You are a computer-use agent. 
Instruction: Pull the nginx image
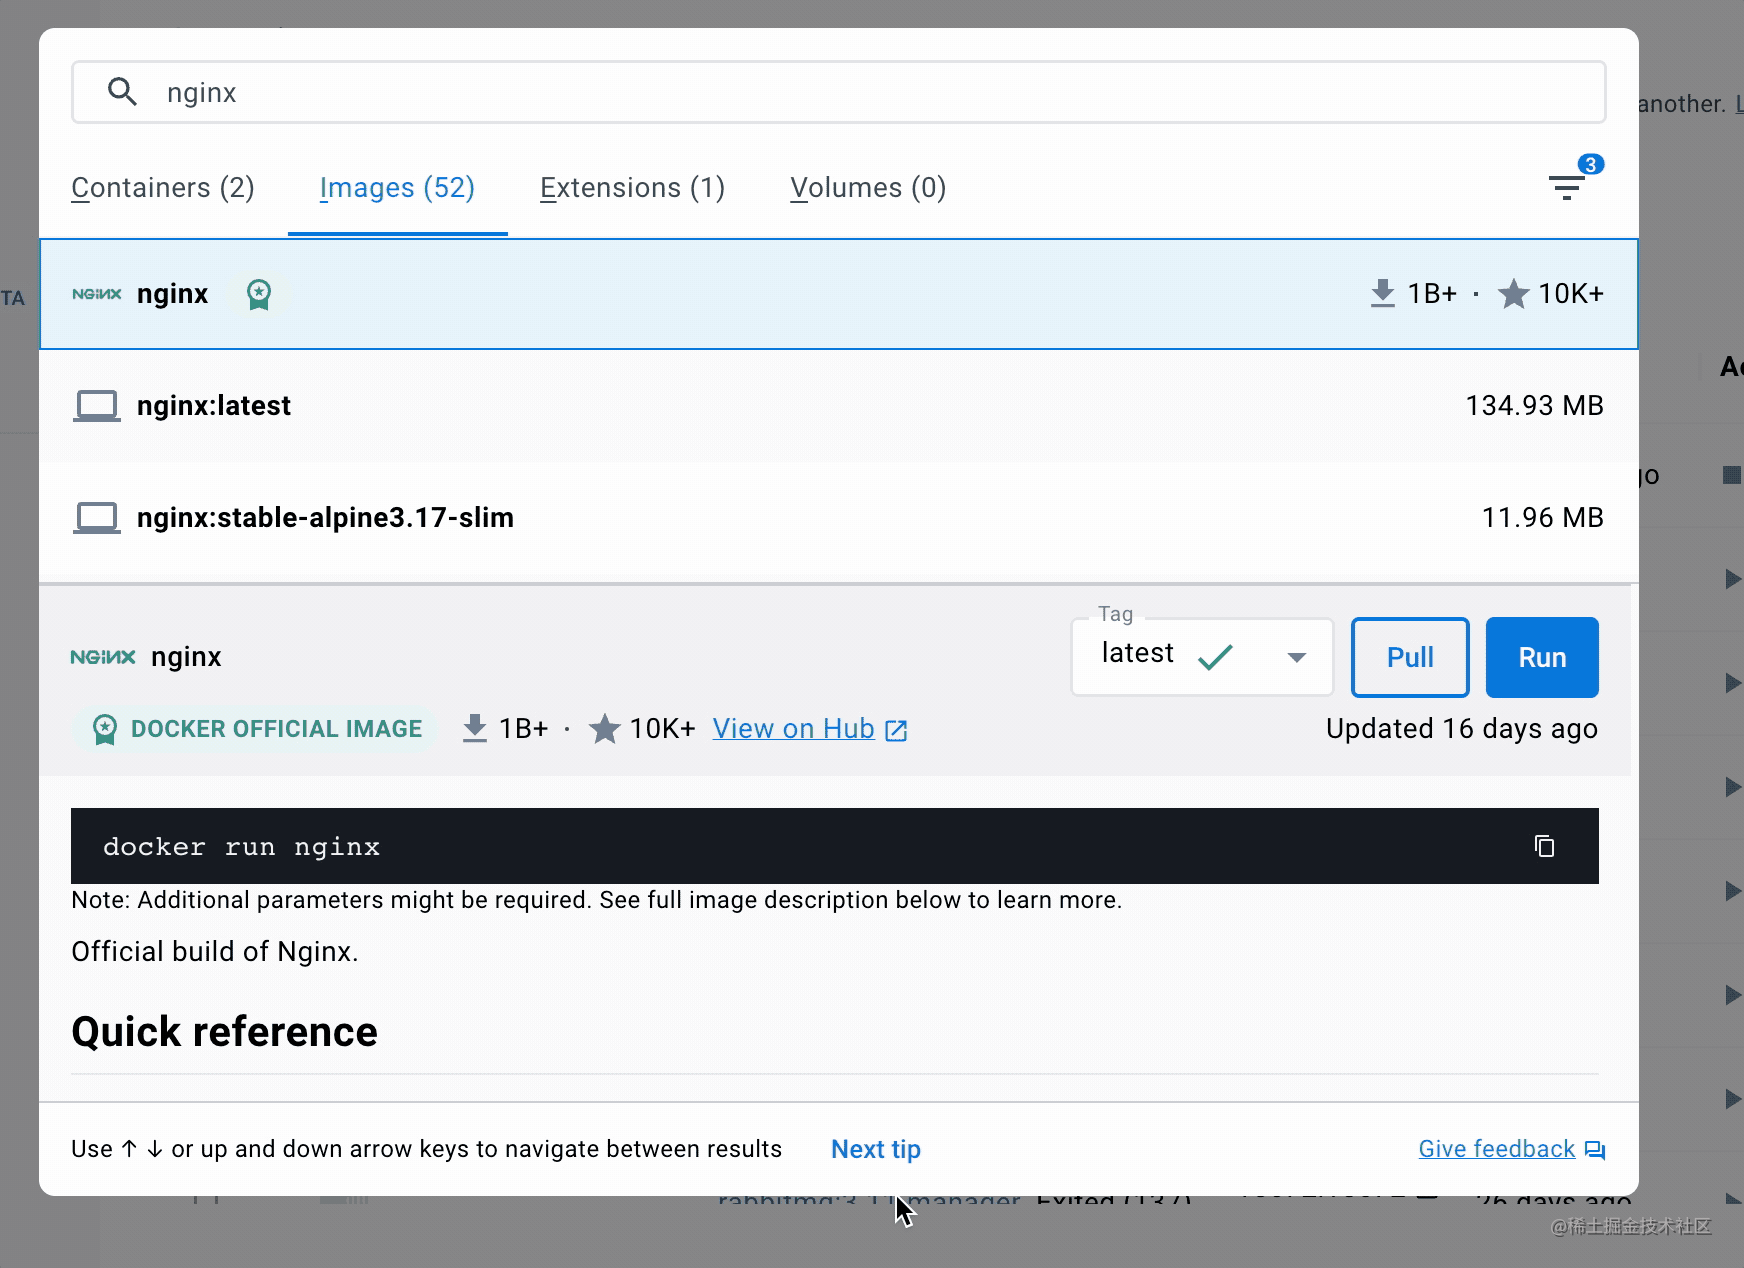pyautogui.click(x=1410, y=657)
